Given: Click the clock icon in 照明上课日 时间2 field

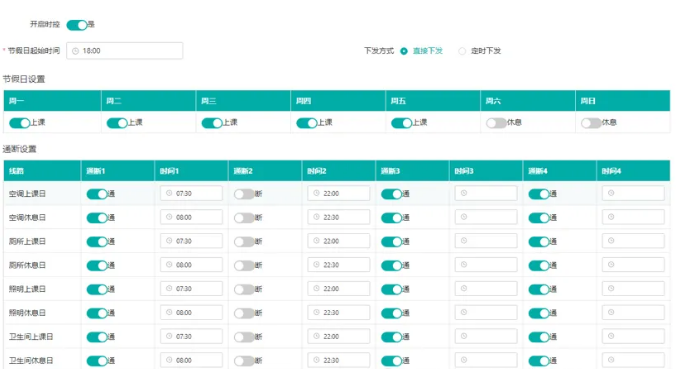Looking at the screenshot, I should click(316, 288).
